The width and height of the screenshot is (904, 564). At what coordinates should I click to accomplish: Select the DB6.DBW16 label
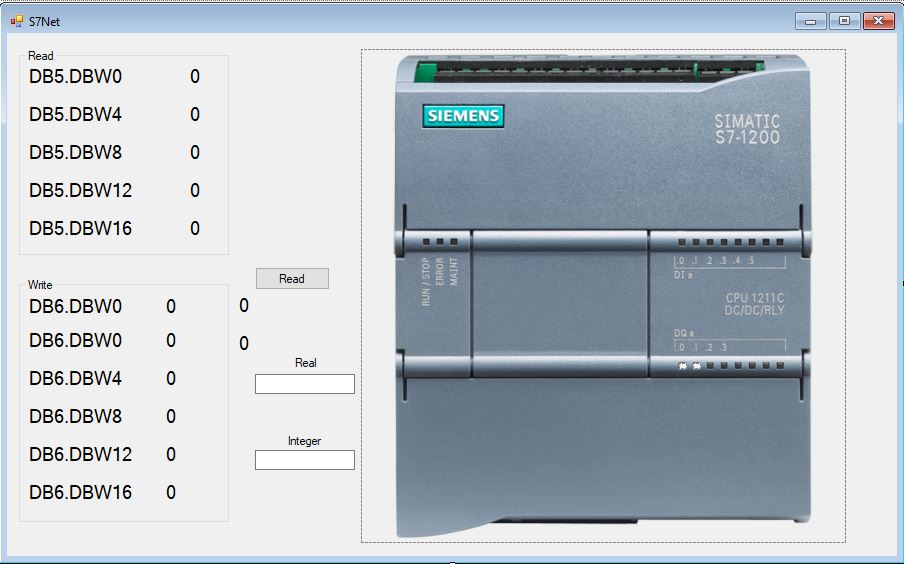tap(81, 493)
